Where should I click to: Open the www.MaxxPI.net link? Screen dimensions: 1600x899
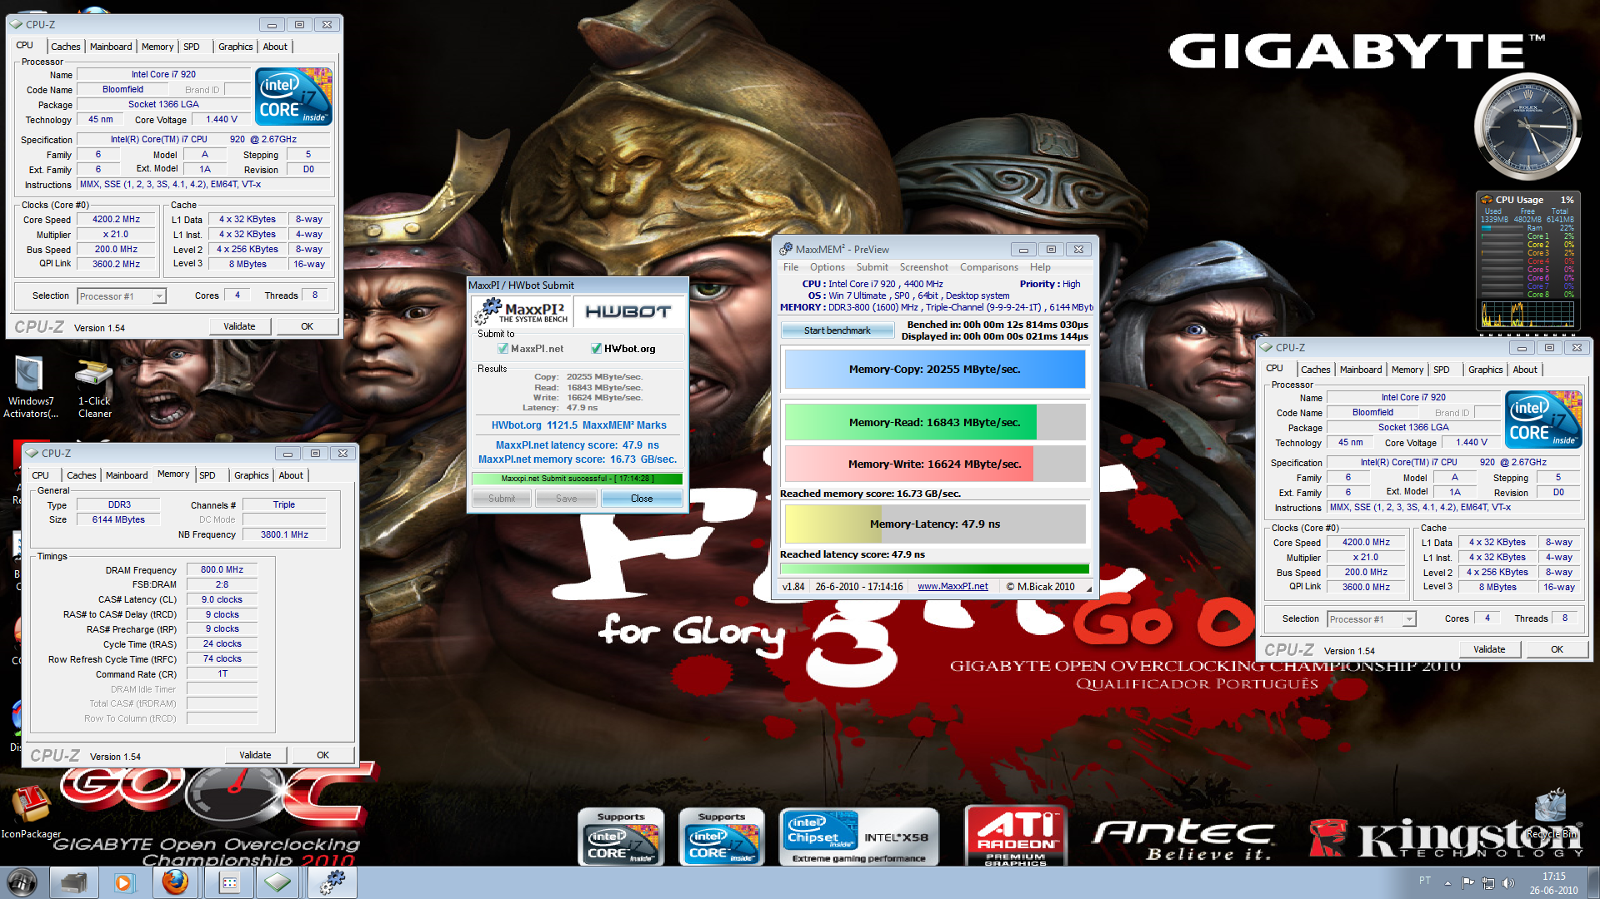click(952, 587)
